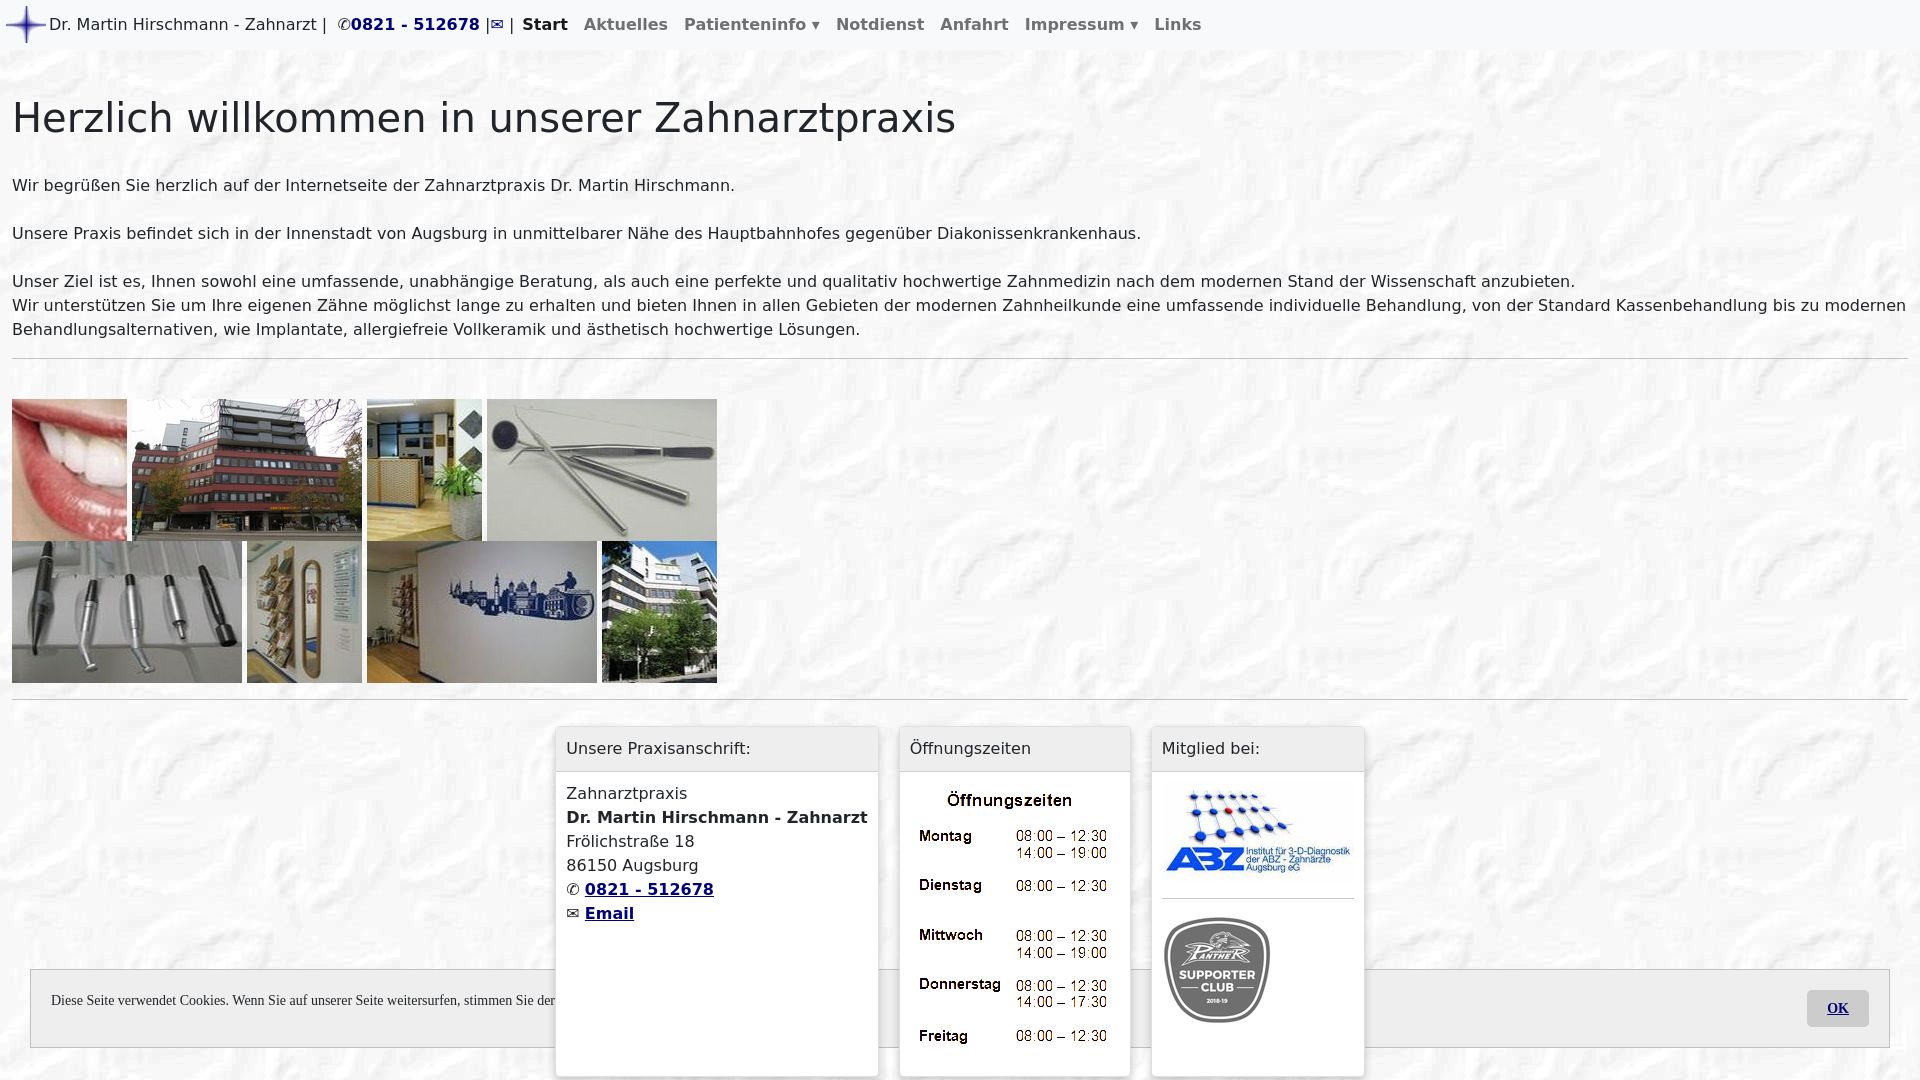1920x1080 pixels.
Task: Open the Links page
Action: pyautogui.click(x=1178, y=25)
